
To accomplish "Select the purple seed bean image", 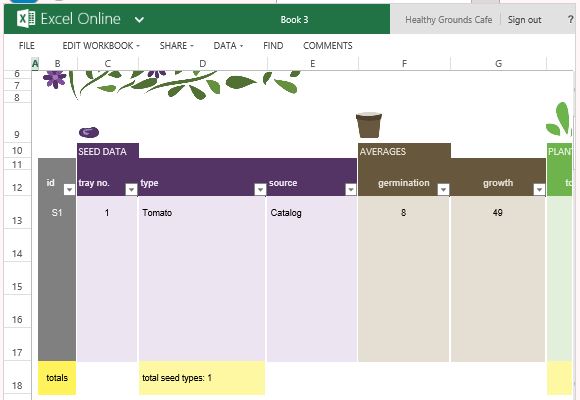I will 89,132.
